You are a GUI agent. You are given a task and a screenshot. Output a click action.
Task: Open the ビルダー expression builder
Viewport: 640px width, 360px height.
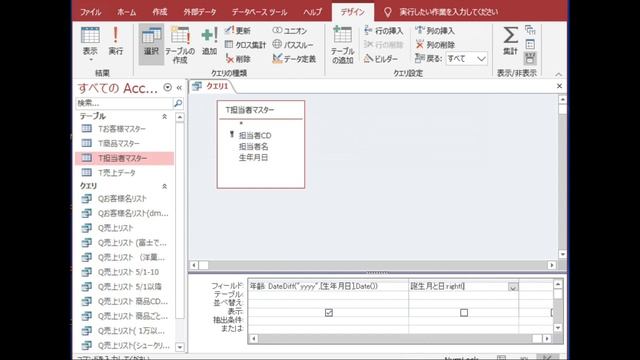tap(381, 59)
